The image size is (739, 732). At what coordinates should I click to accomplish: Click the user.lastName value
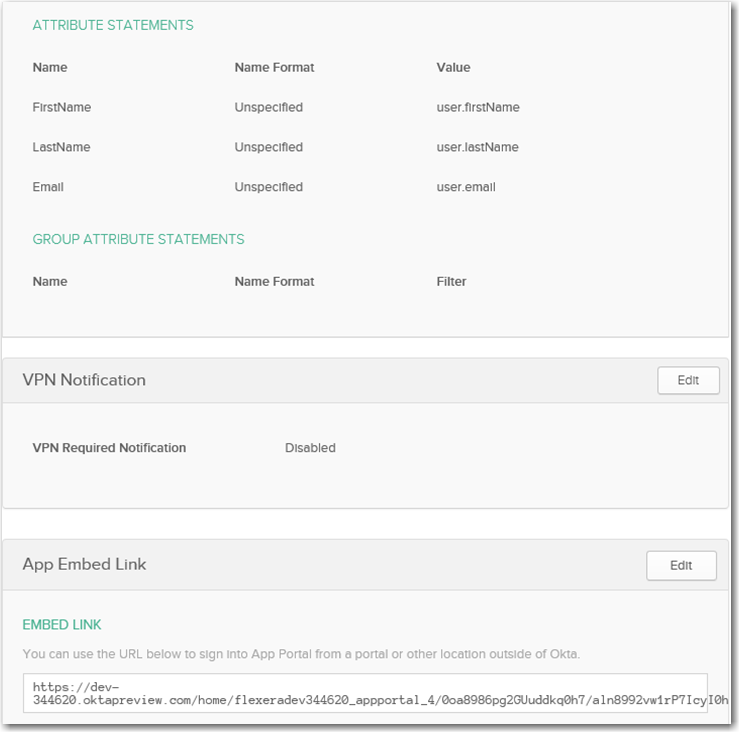[477, 147]
